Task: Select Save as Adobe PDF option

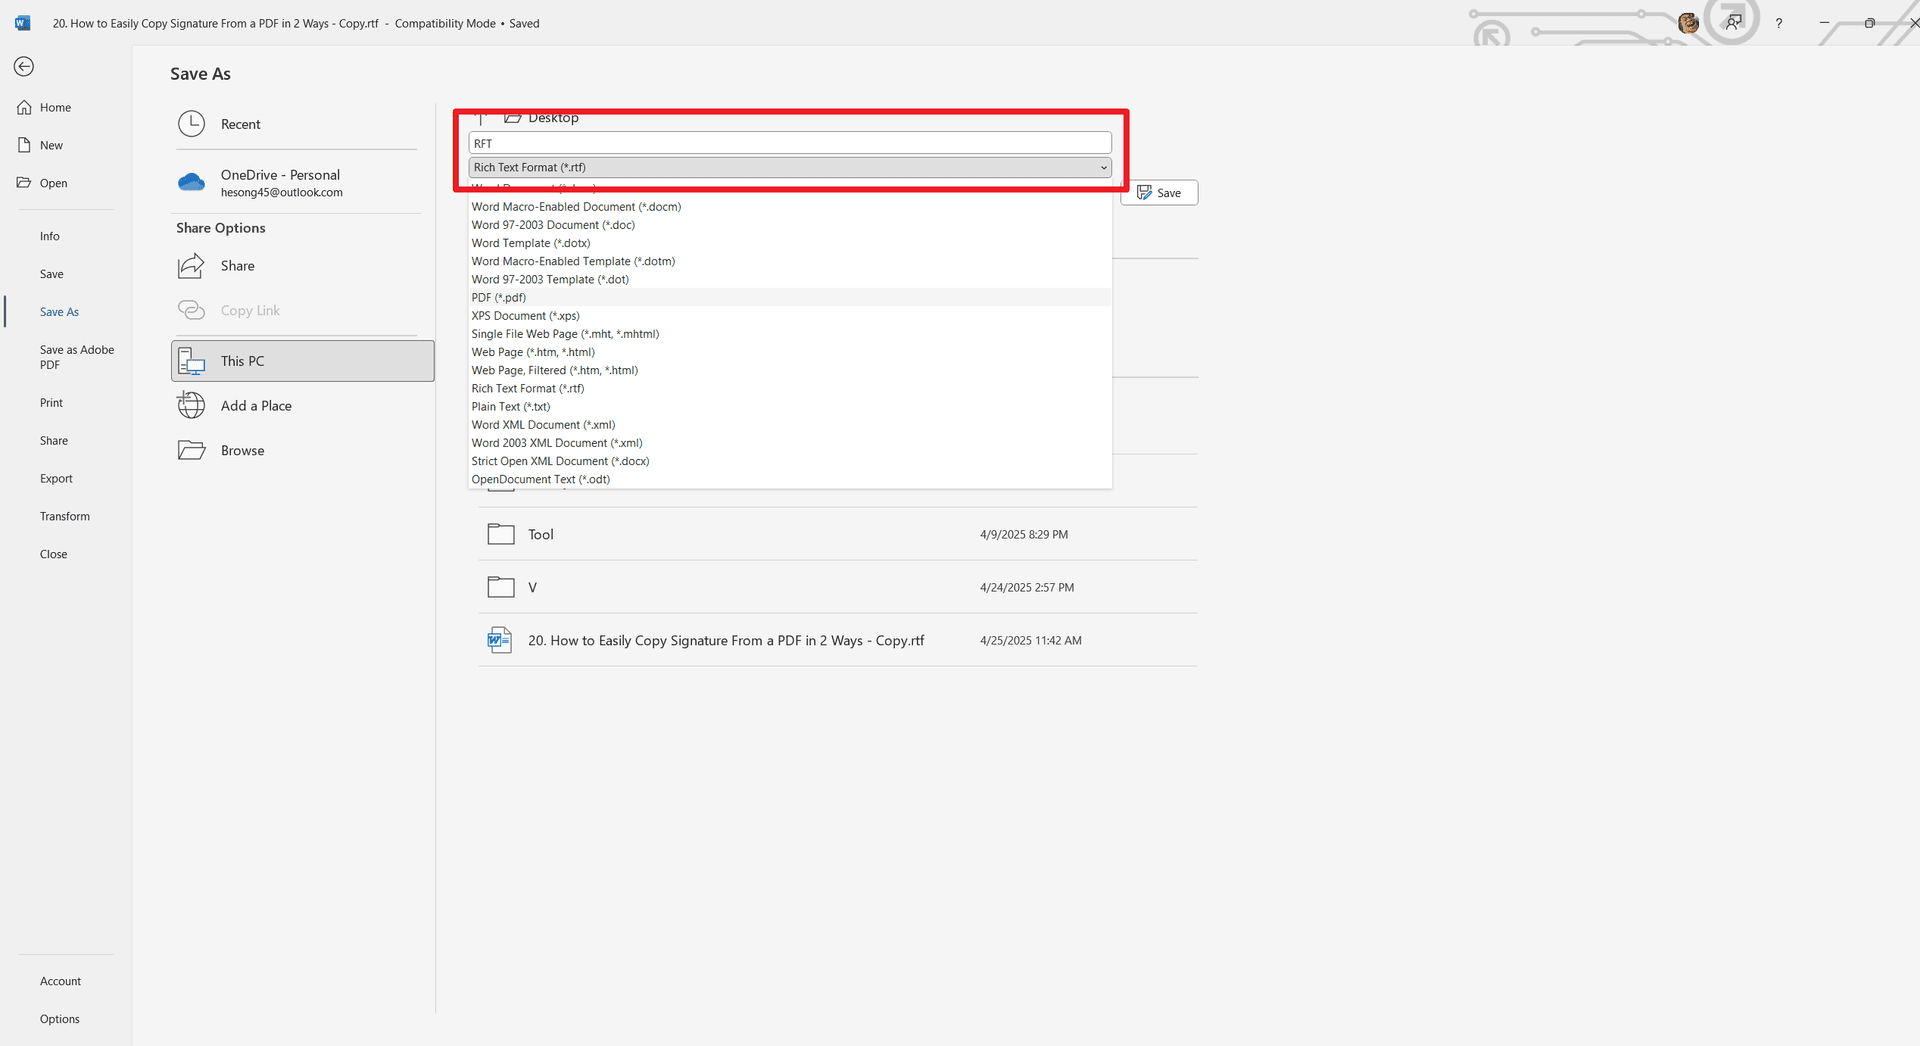Action: (x=76, y=357)
